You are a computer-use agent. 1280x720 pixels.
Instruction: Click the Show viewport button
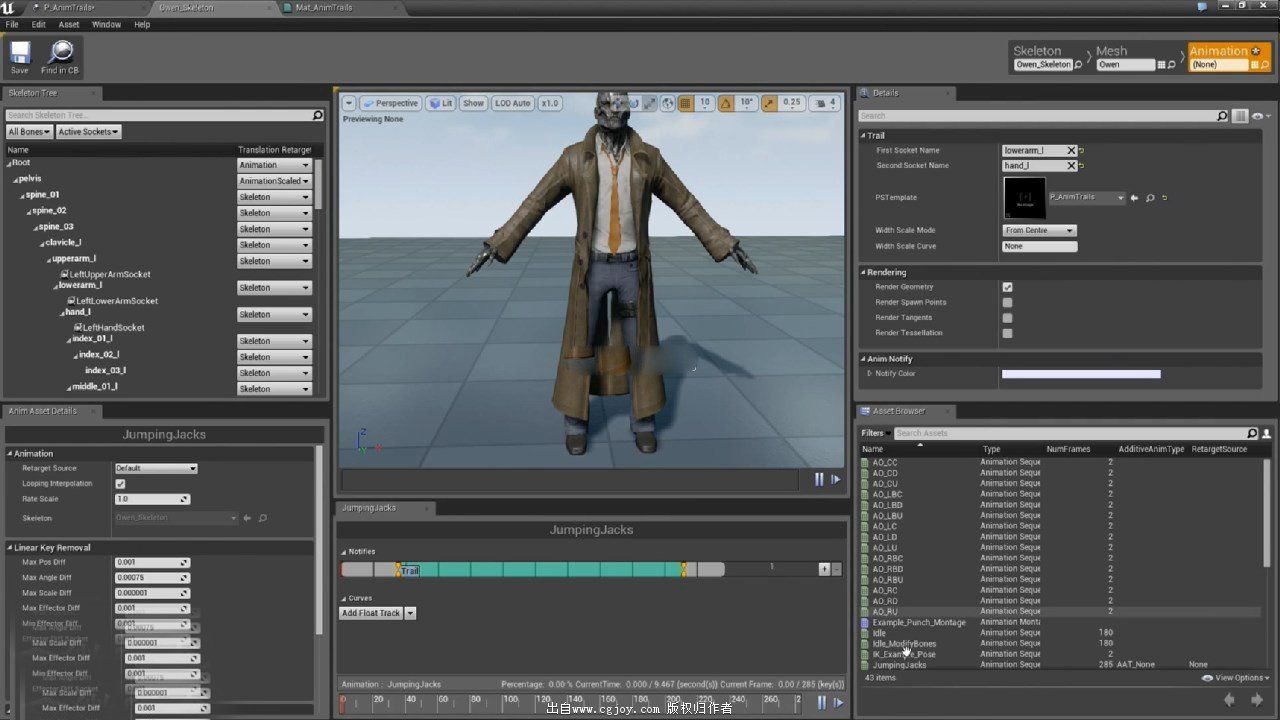coord(474,103)
